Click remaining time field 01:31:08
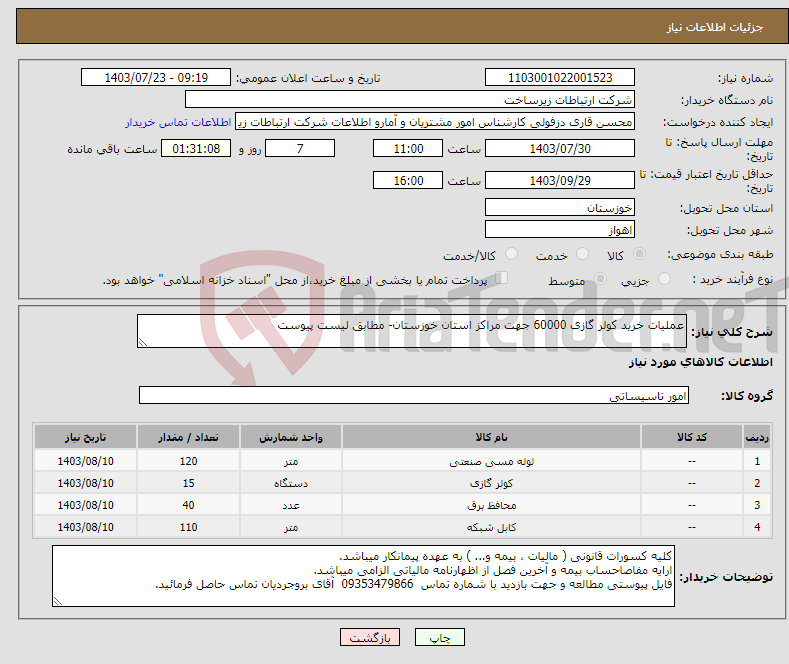The width and height of the screenshot is (789, 664). pyautogui.click(x=196, y=148)
